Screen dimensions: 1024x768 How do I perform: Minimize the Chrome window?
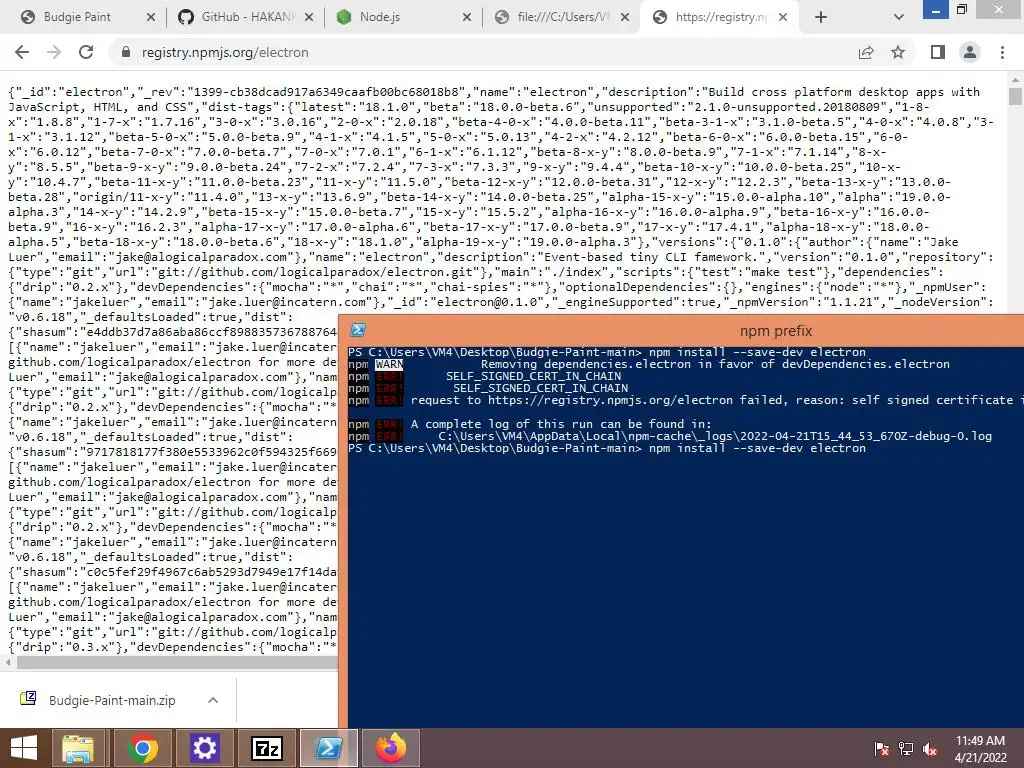coord(935,9)
